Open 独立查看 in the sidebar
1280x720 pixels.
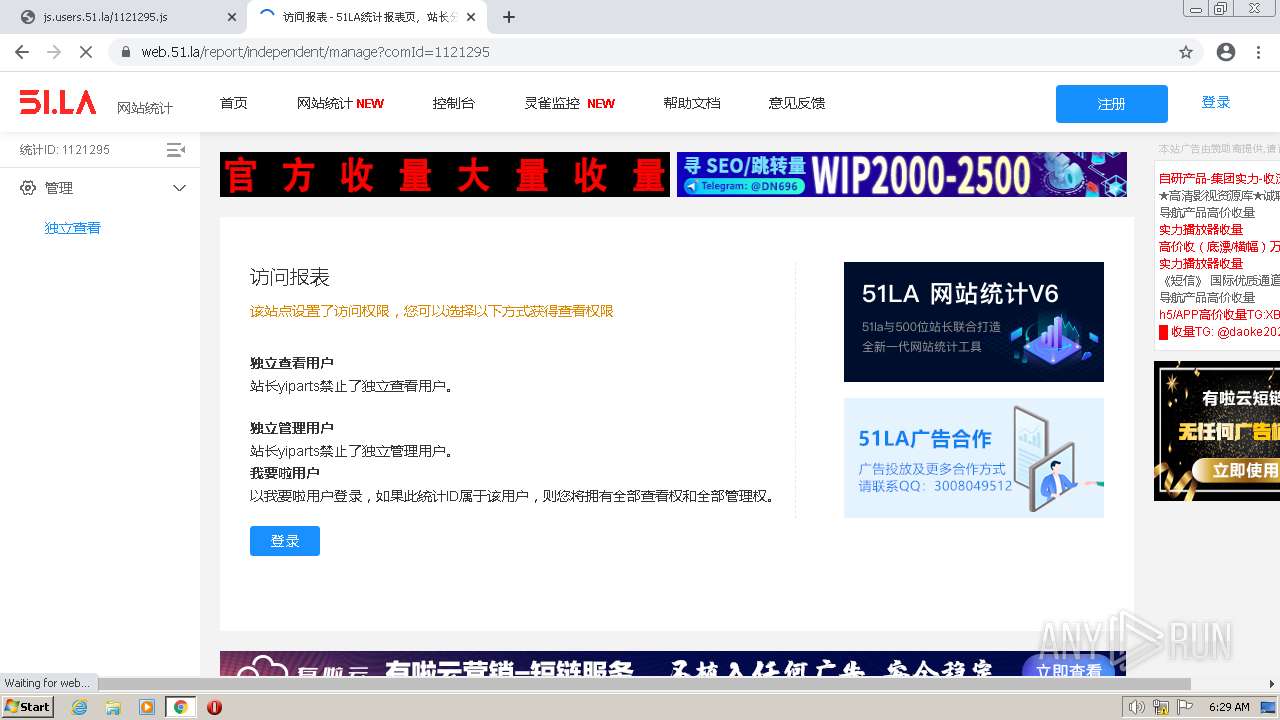coord(73,228)
